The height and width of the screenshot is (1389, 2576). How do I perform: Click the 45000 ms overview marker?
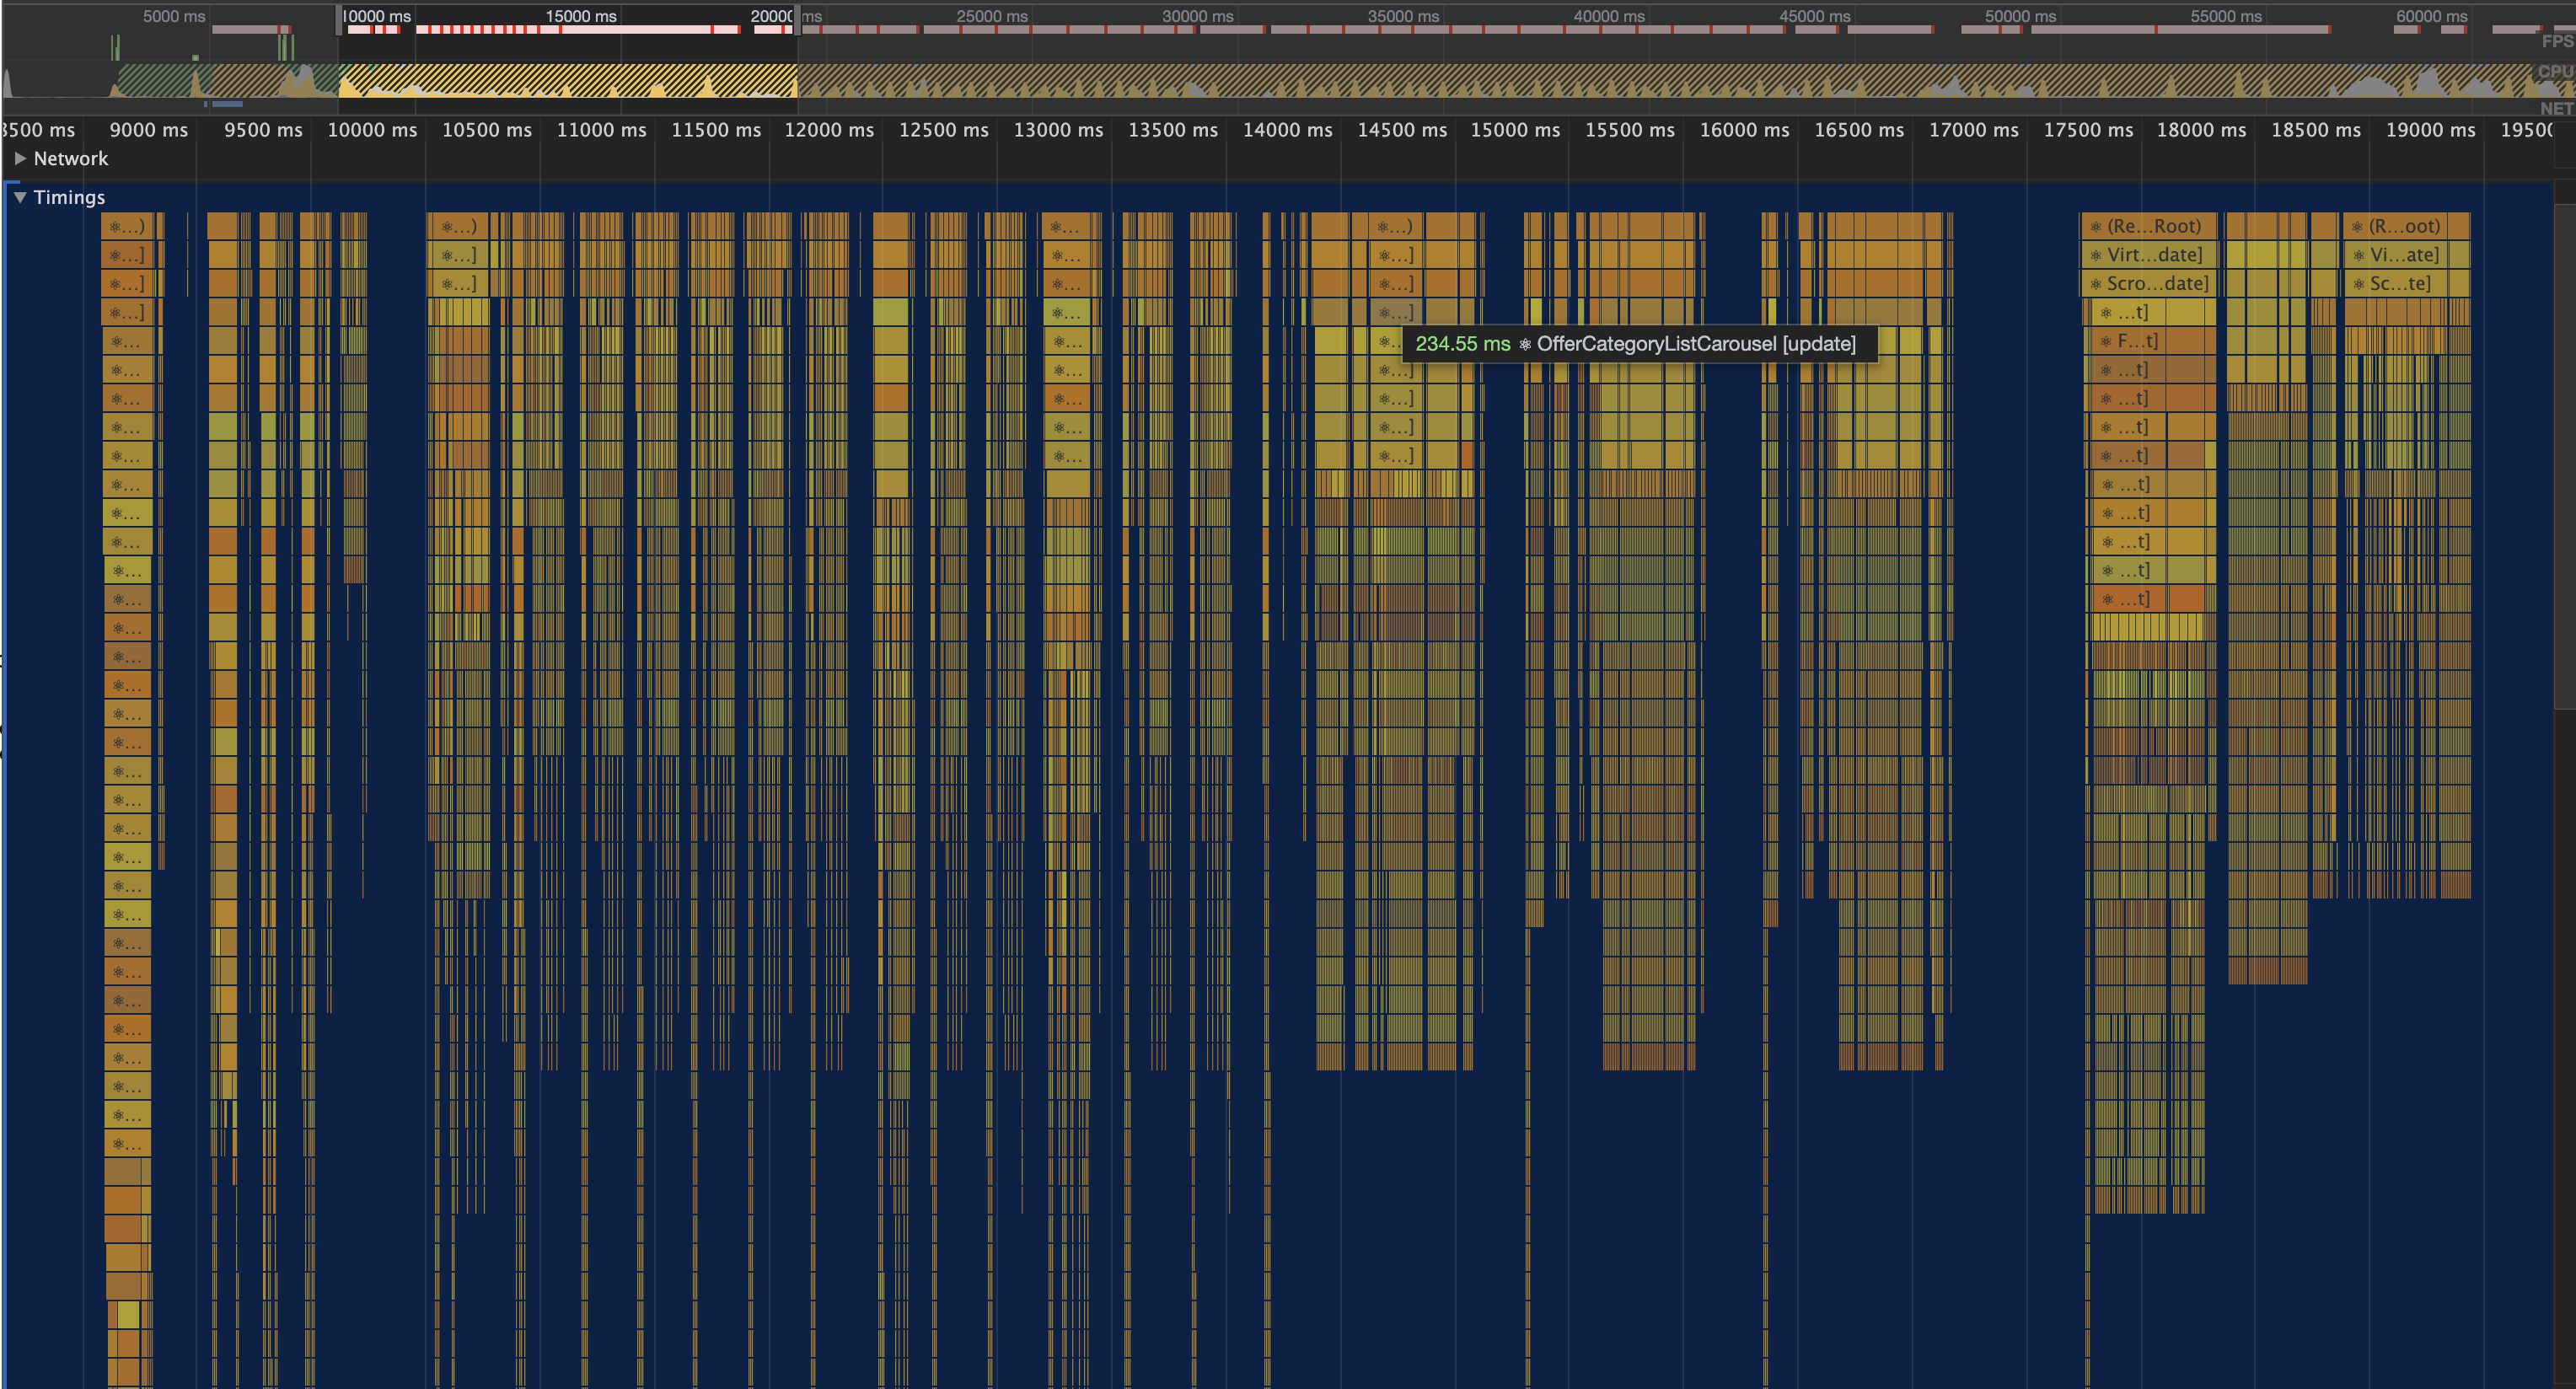(x=1815, y=16)
